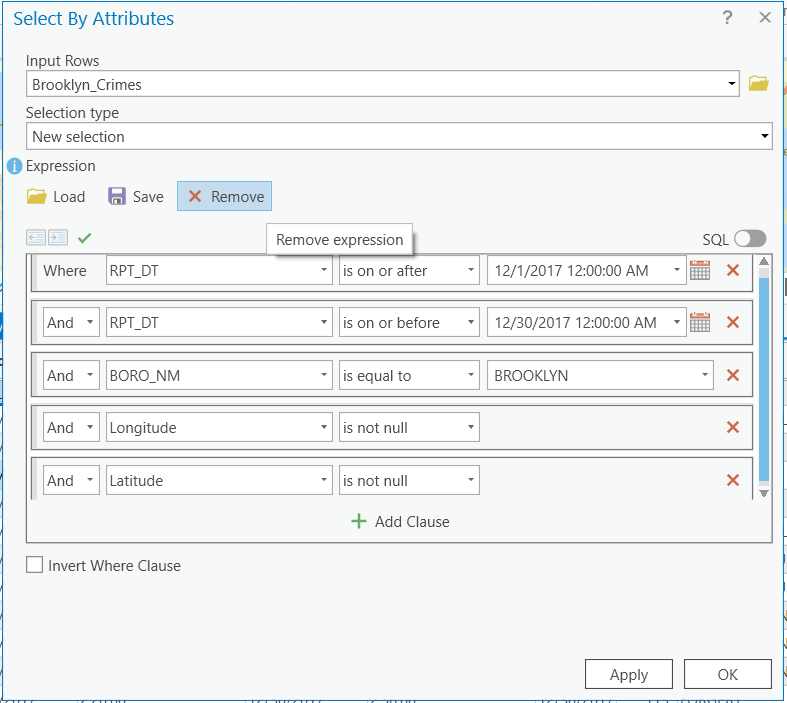Click the folder icon beside Input Rows
This screenshot has width=787, height=703.
(759, 84)
